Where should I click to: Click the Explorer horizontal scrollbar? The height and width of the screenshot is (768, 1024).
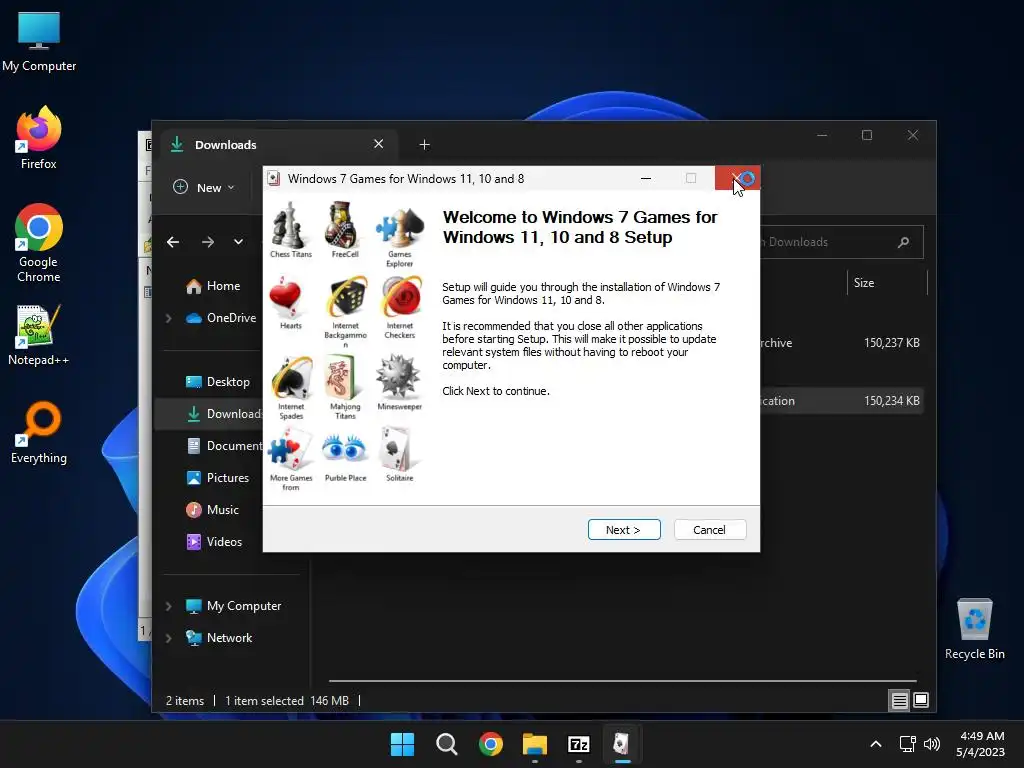point(622,681)
